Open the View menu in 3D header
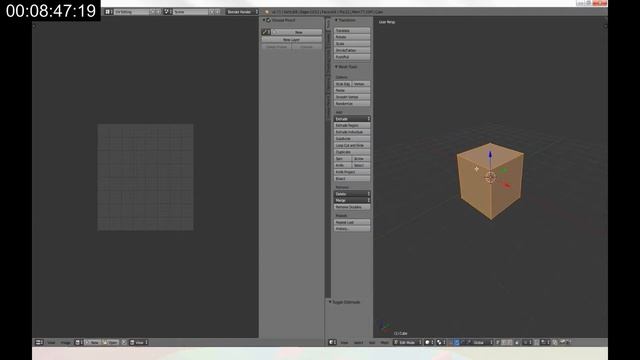Screen dimensions: 640x360 click(344, 342)
